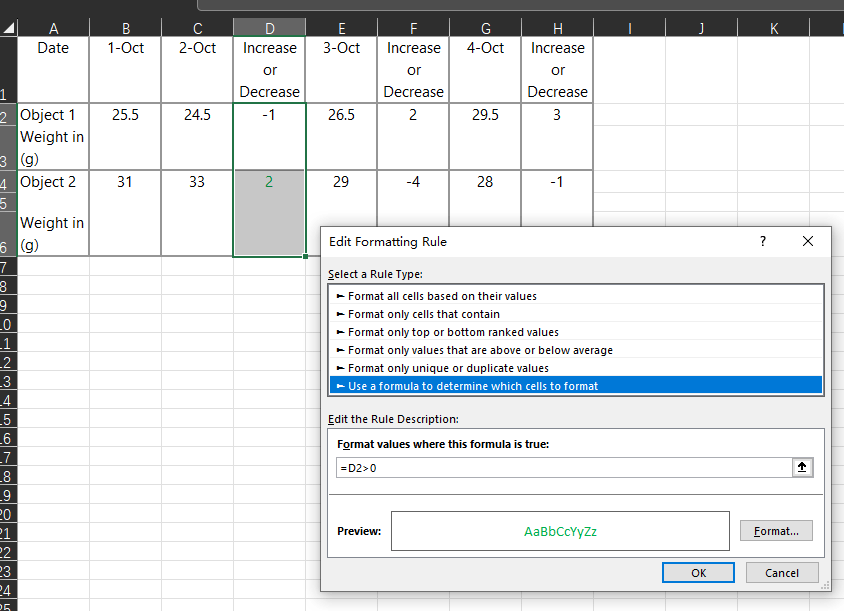Click the cell with value 25.5

[x=125, y=136]
